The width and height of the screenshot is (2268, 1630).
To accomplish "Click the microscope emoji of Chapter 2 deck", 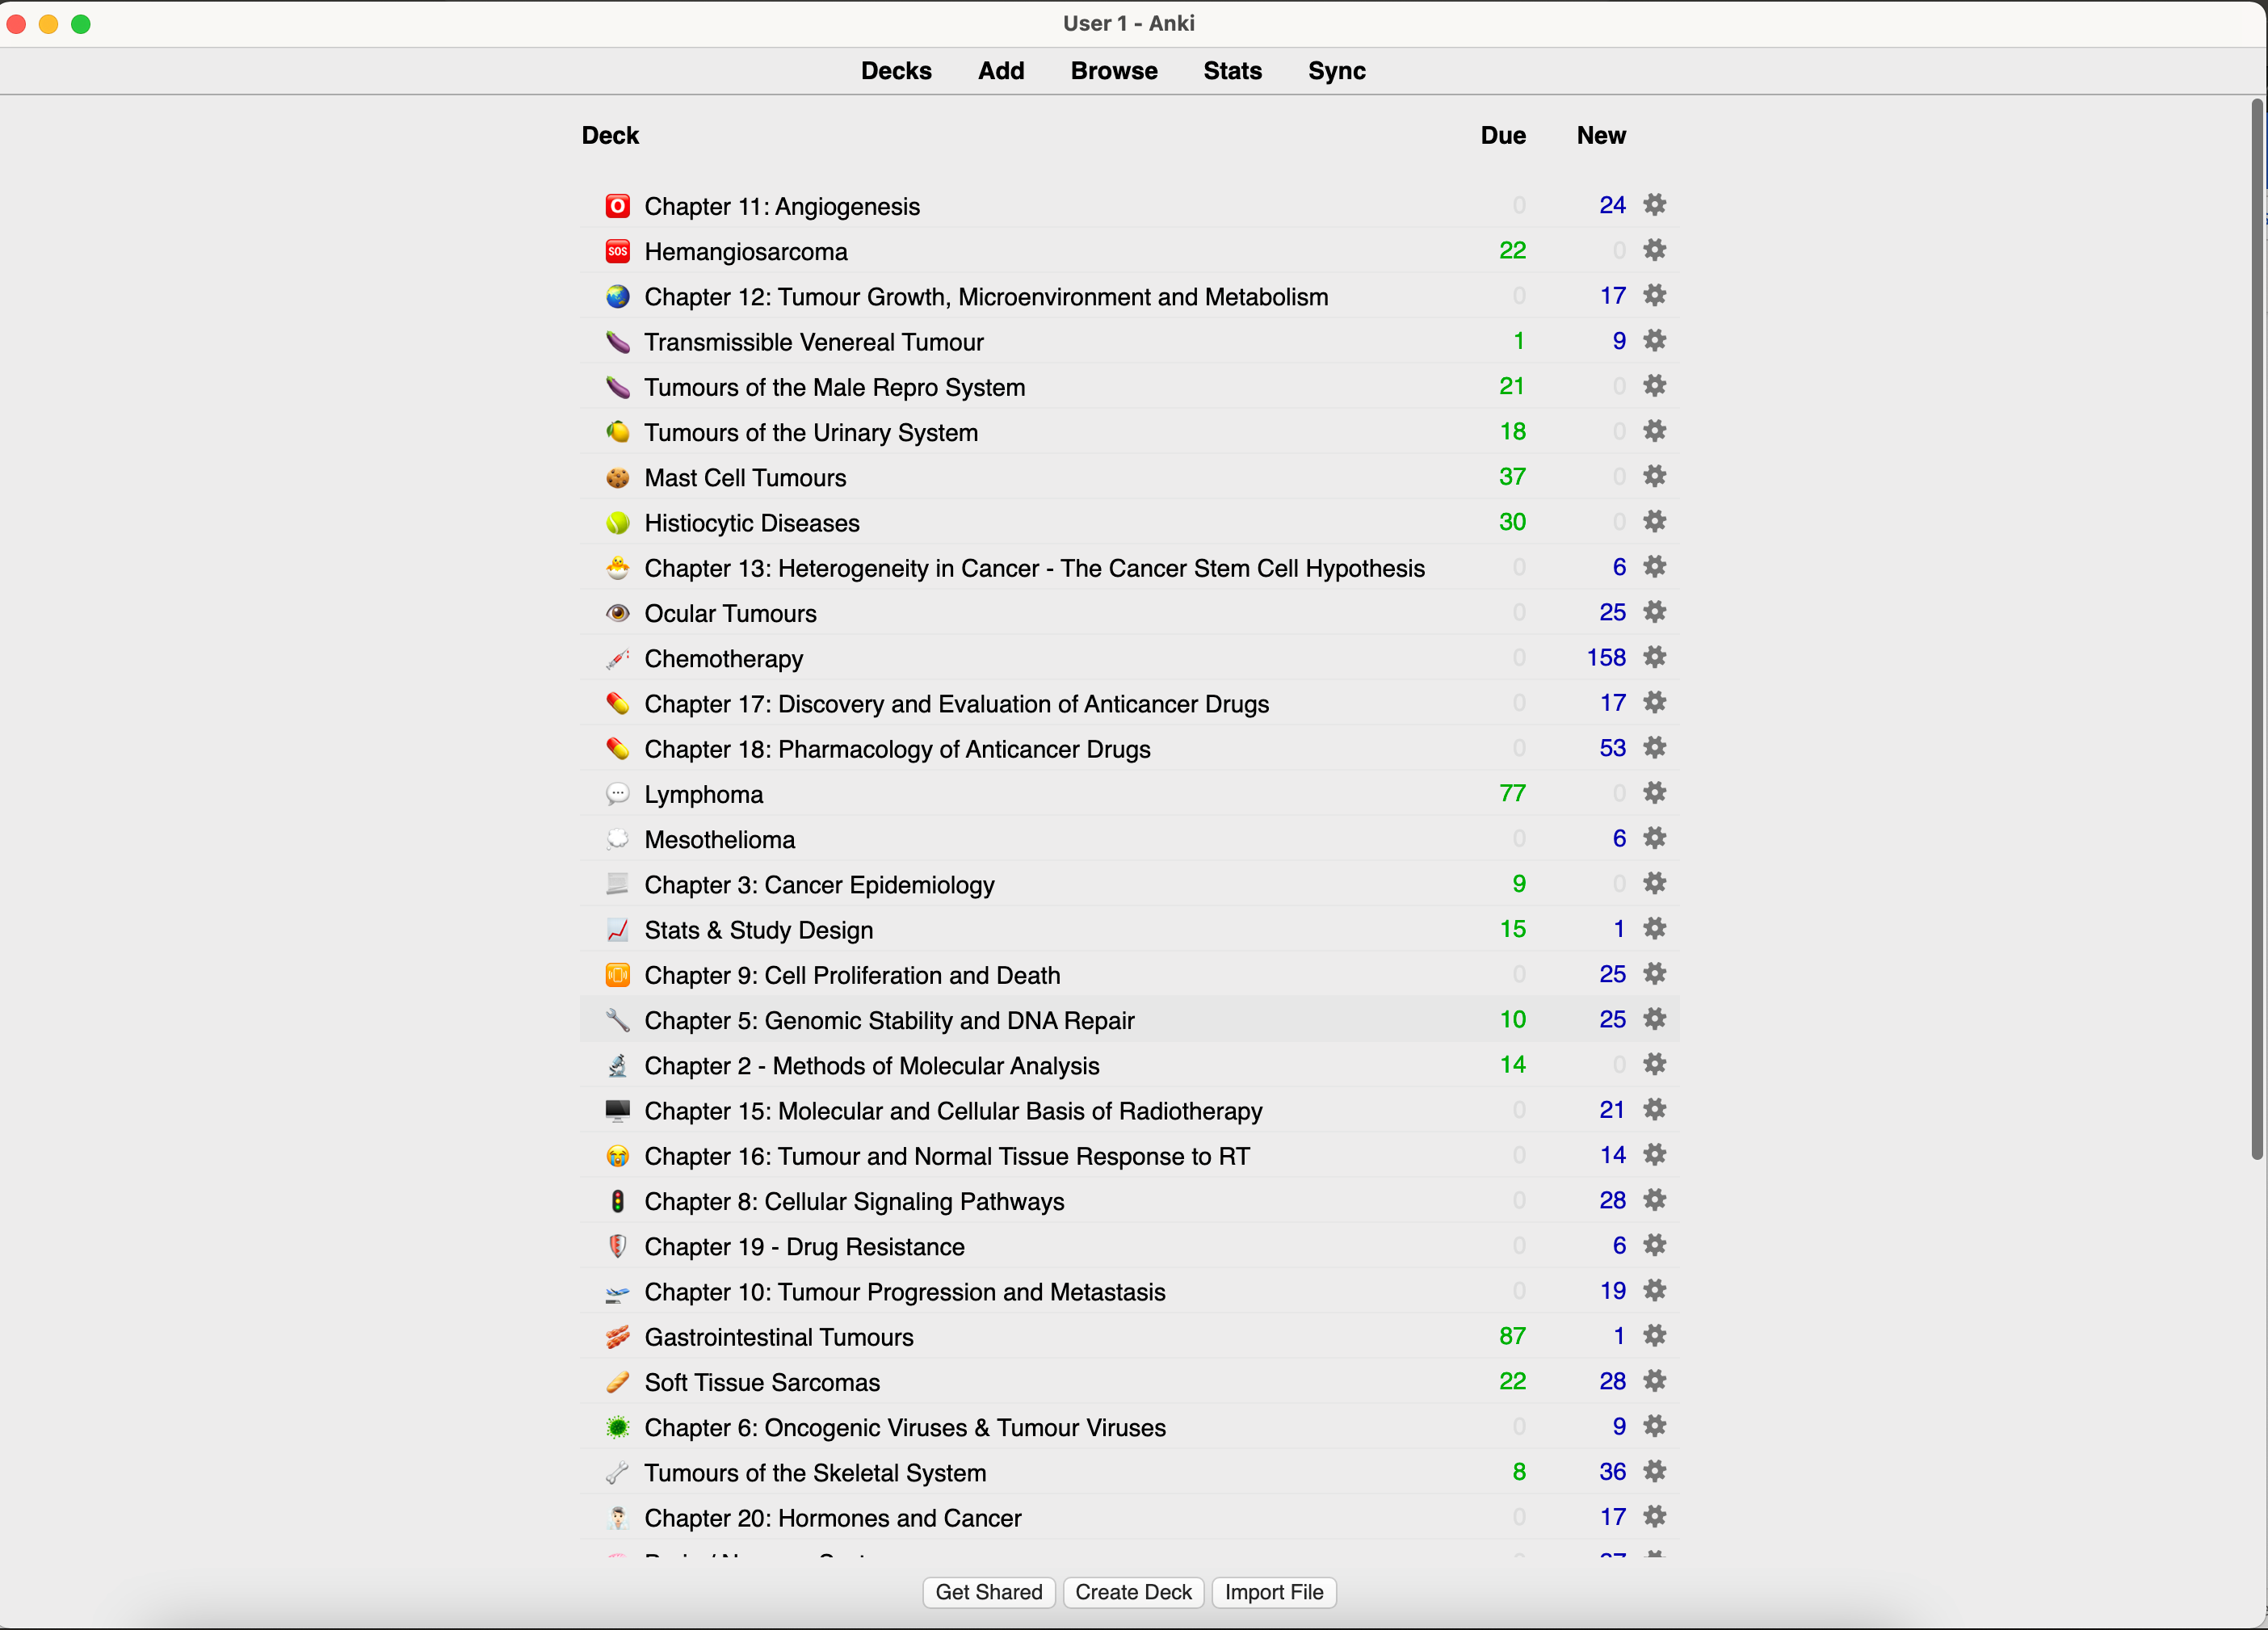I will (x=618, y=1066).
